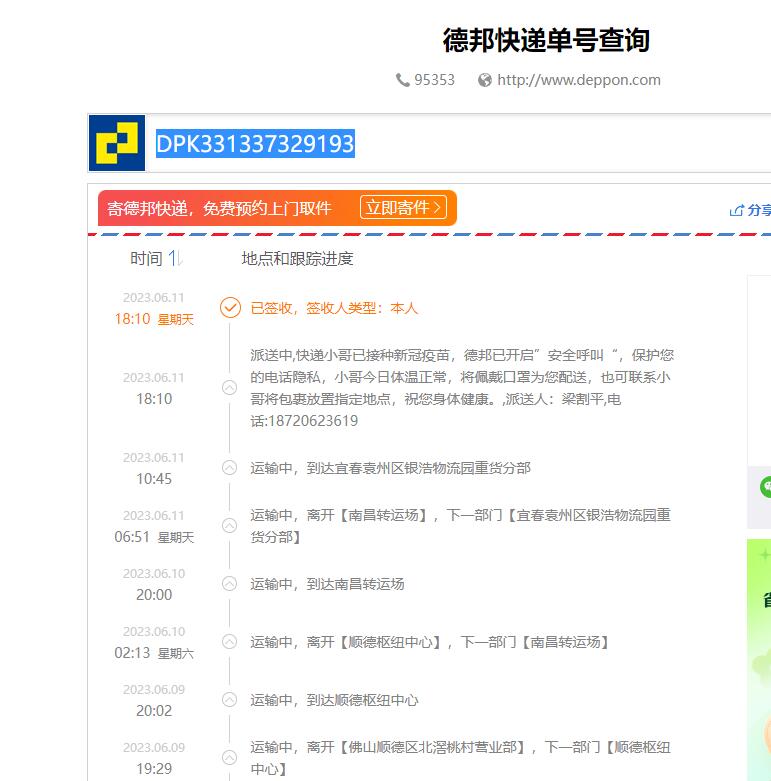Screen dimensions: 771x781
Task: Click the circle icon for 派送中 entry
Action: pos(229,388)
